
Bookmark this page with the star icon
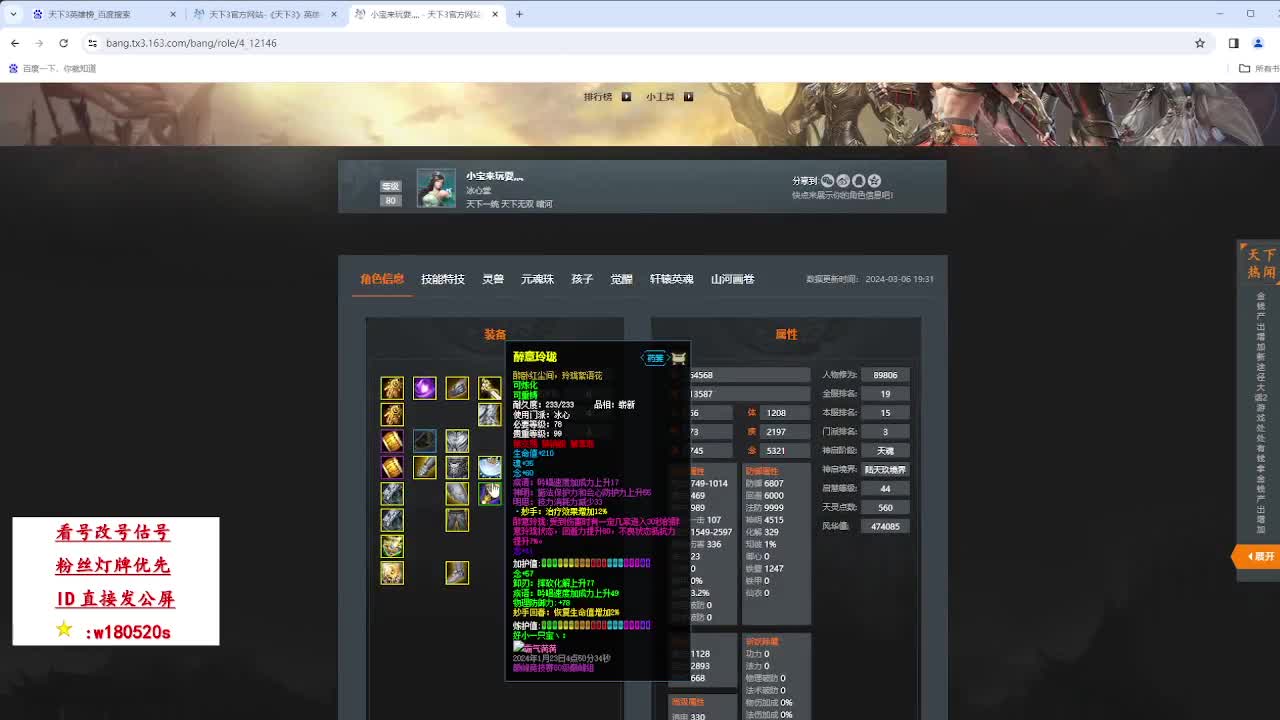point(1200,43)
